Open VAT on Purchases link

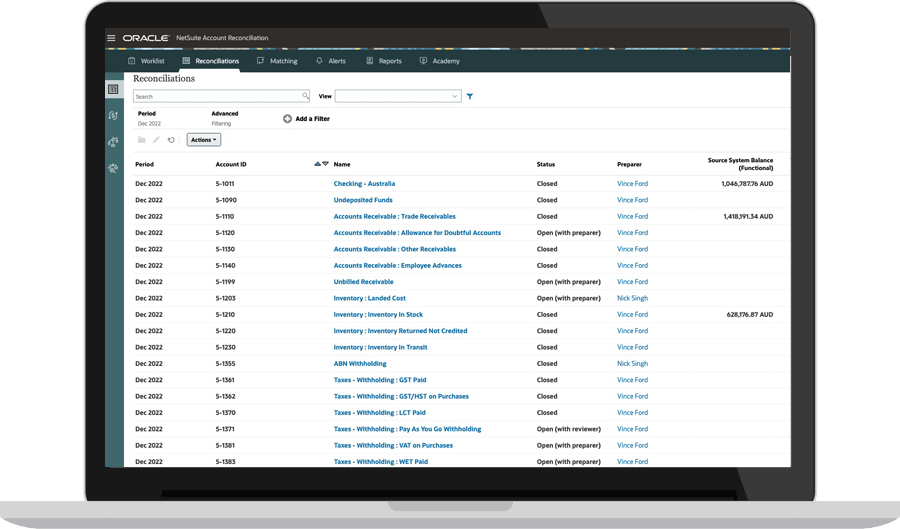tap(393, 445)
